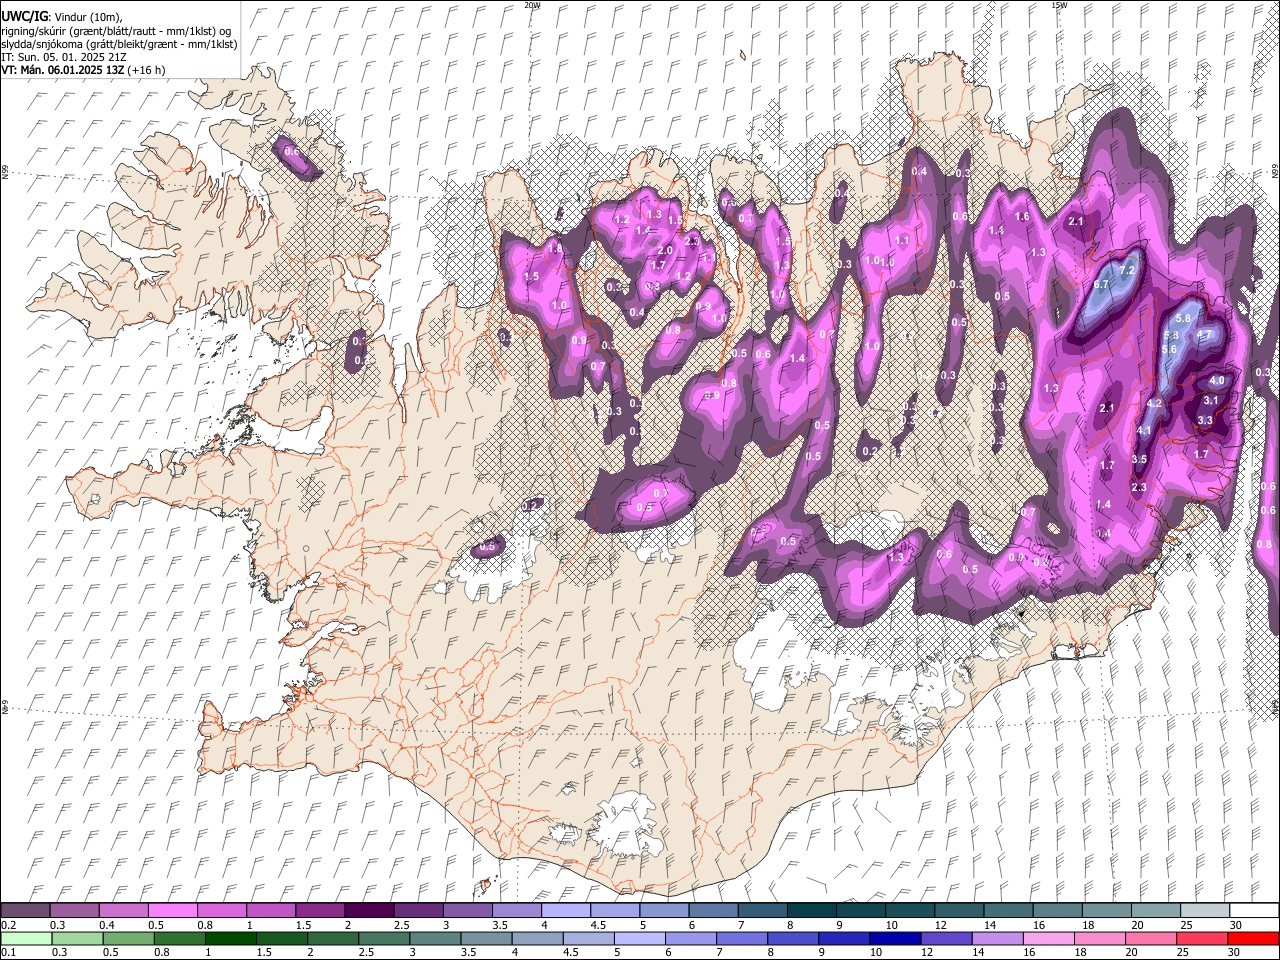
Task: Click the 3.3 value on the map
Action: pyautogui.click(x=1205, y=421)
